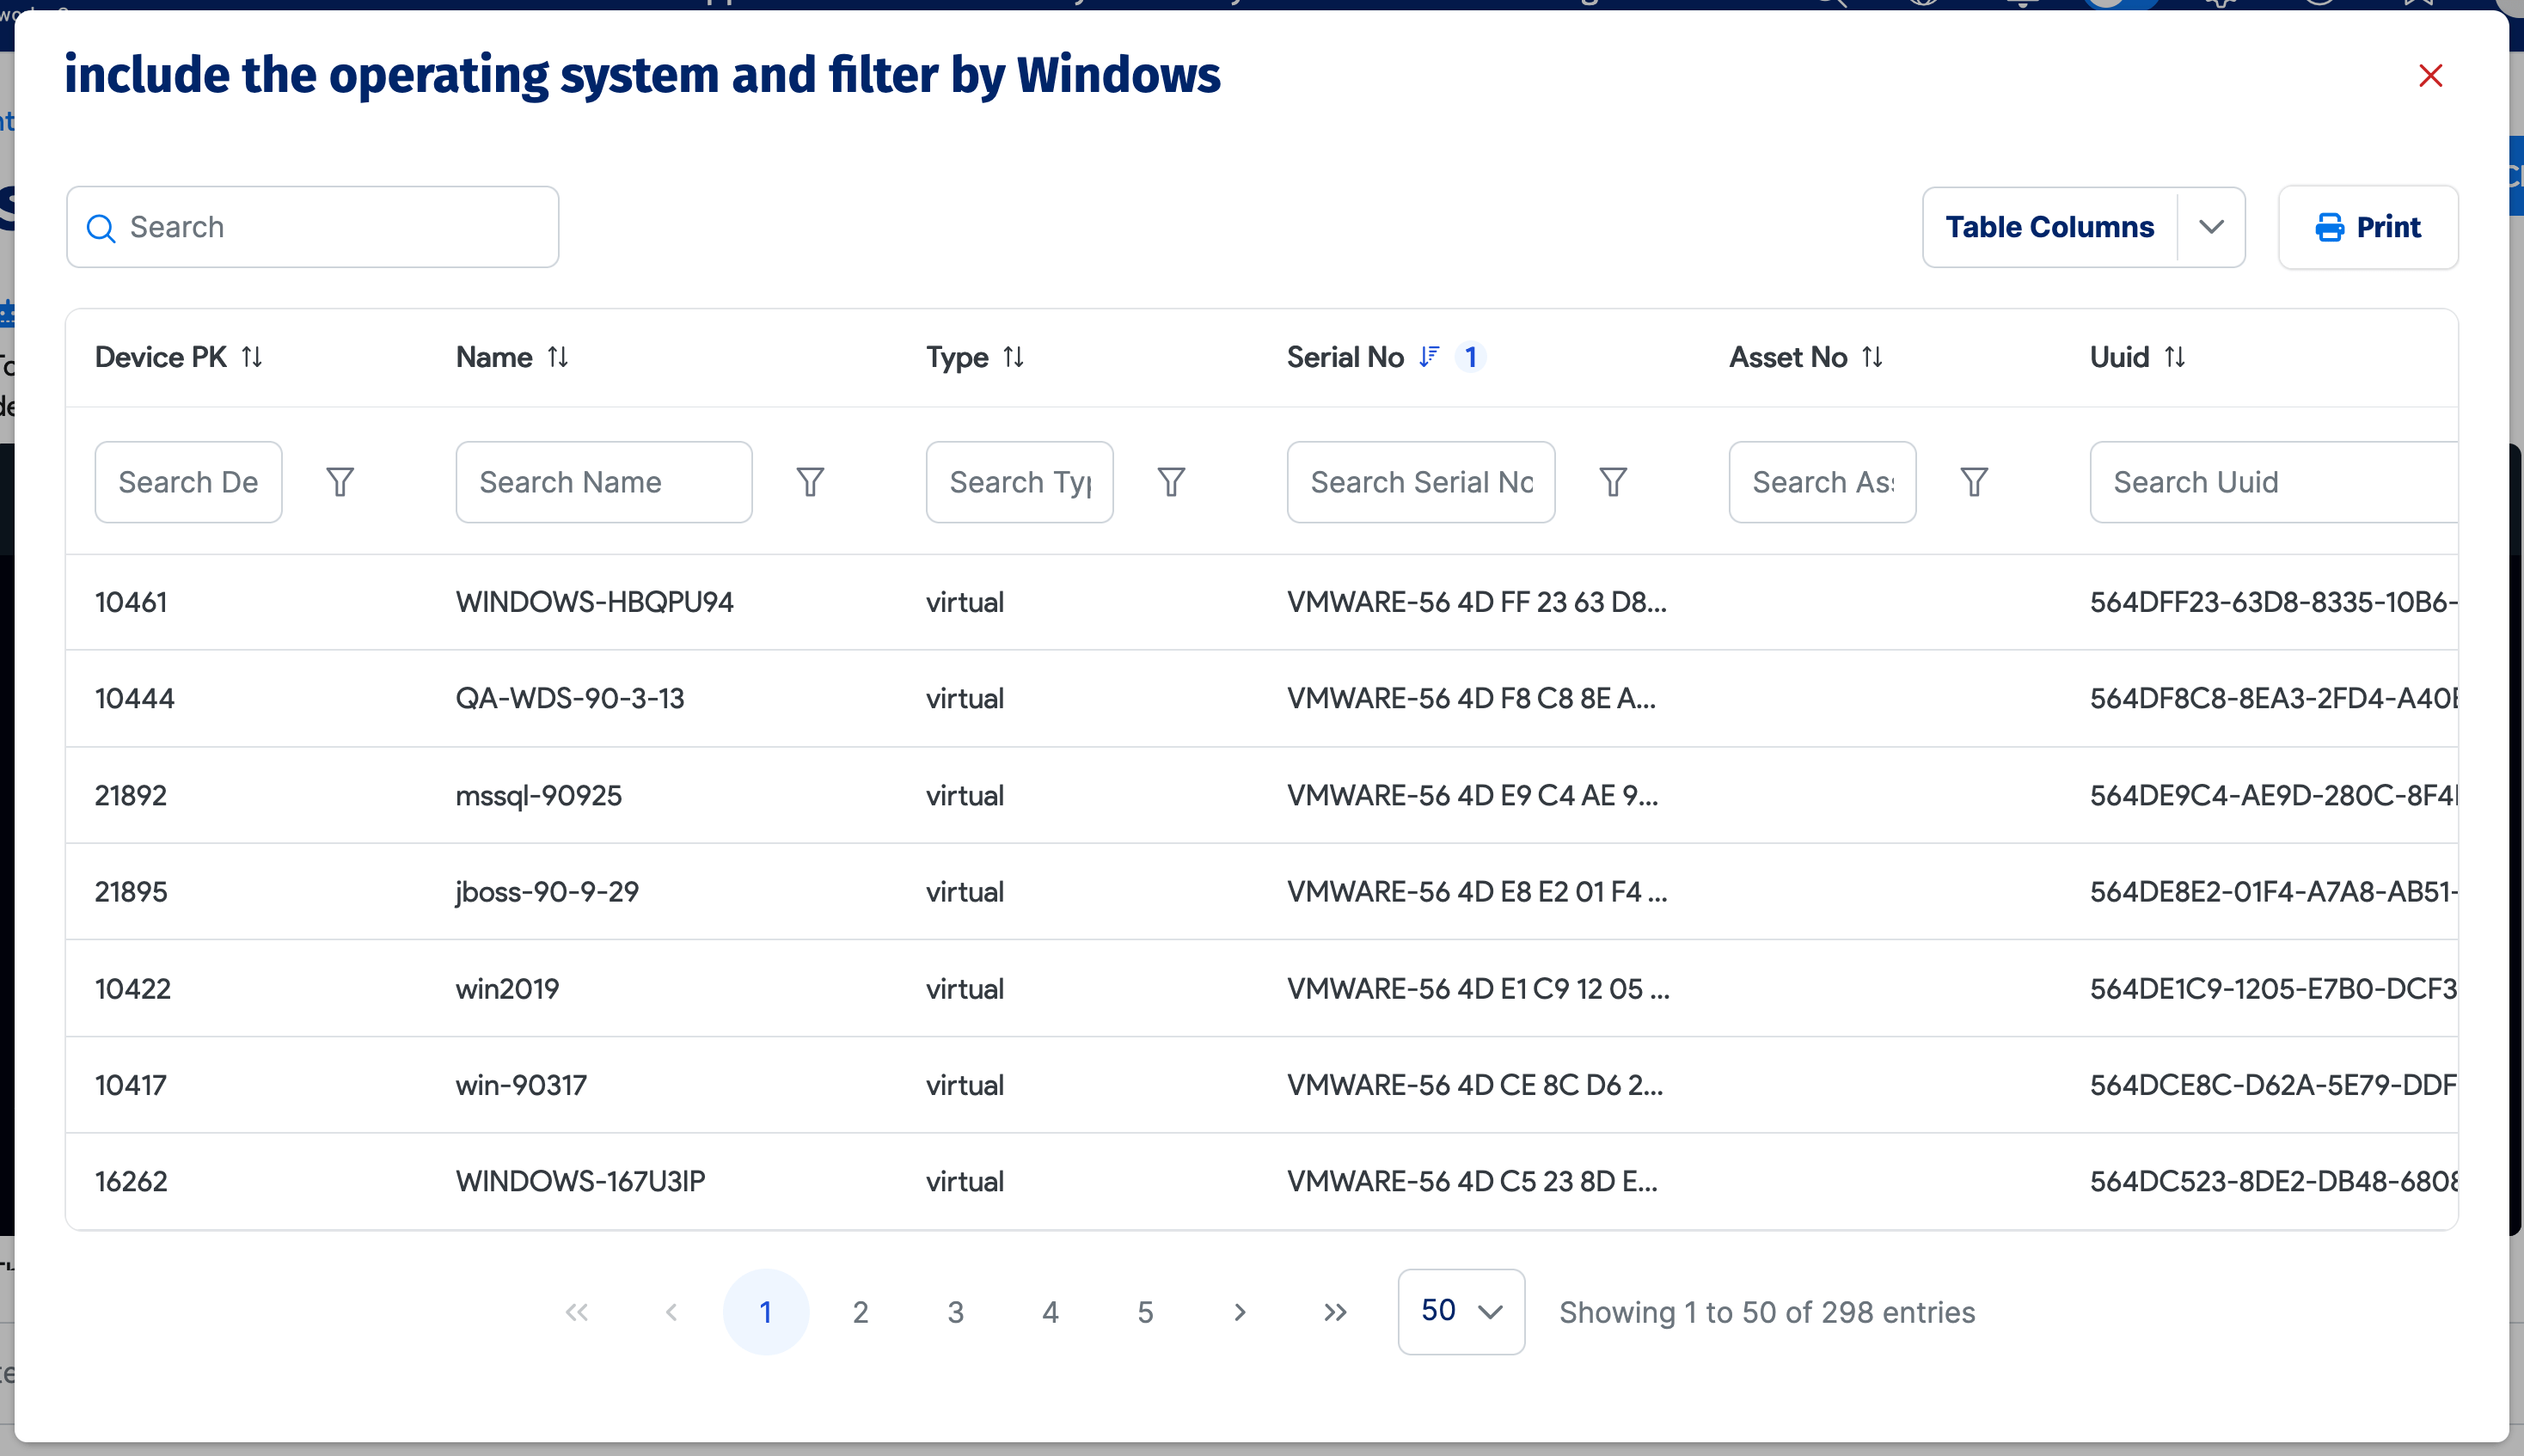Open the Name column filter funnel
This screenshot has height=1456, width=2524.
coord(810,482)
